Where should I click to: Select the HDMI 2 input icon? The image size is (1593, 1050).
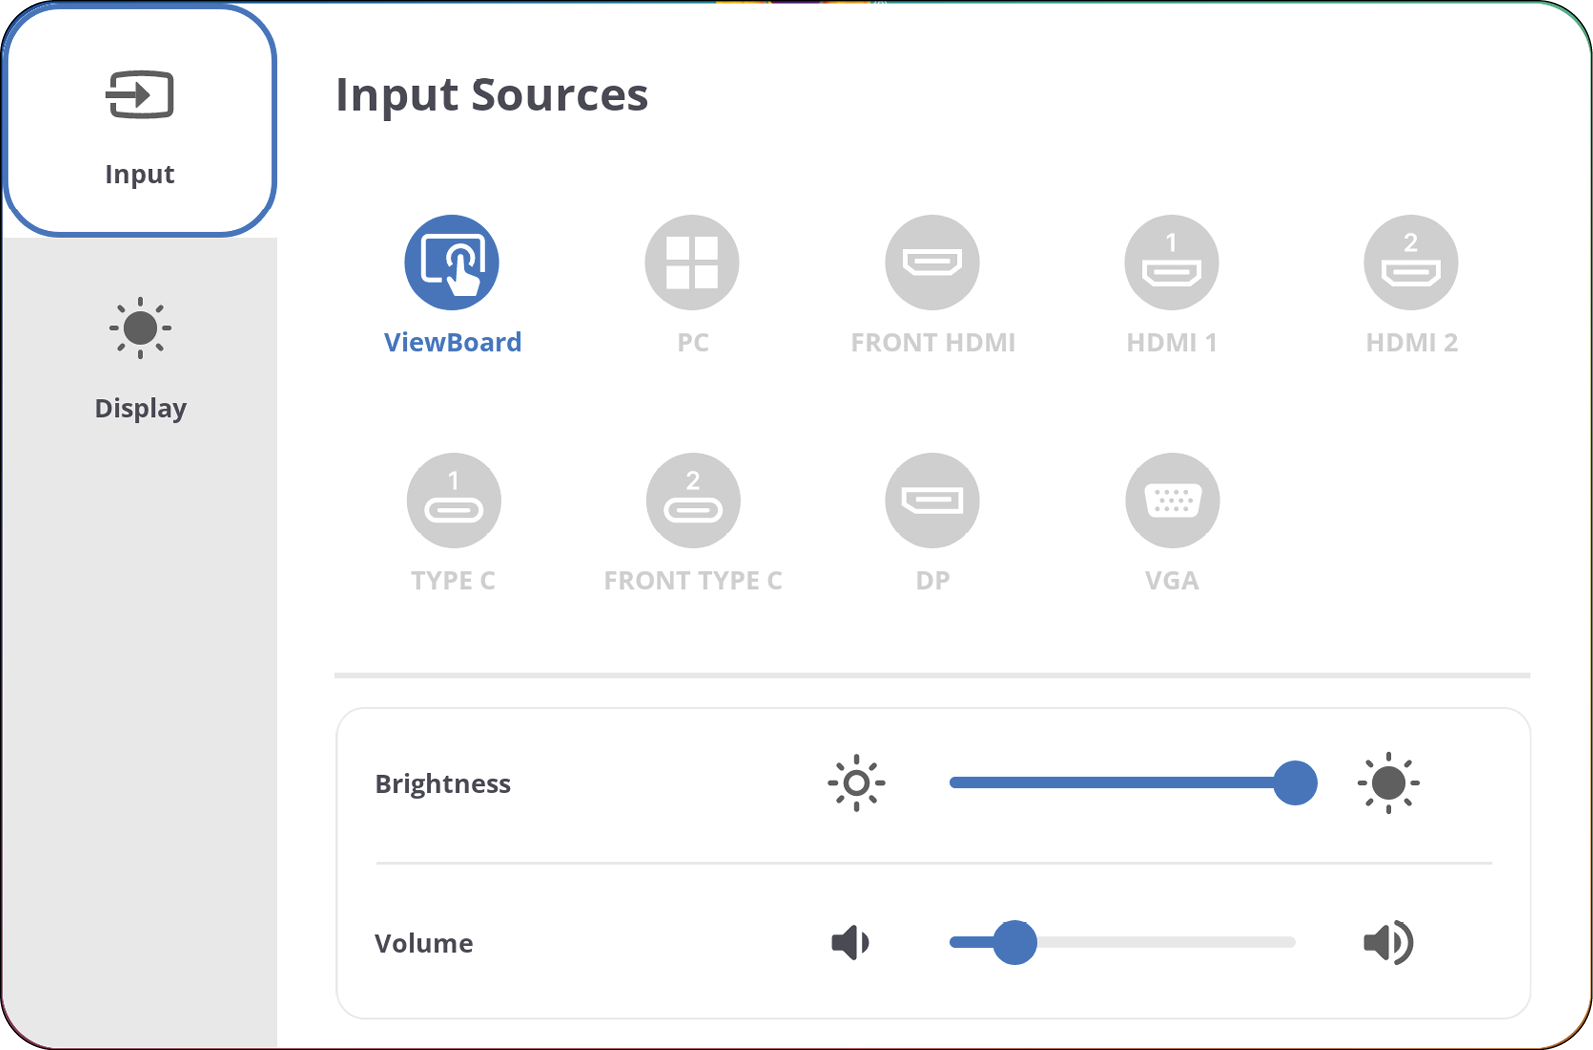coord(1411,262)
